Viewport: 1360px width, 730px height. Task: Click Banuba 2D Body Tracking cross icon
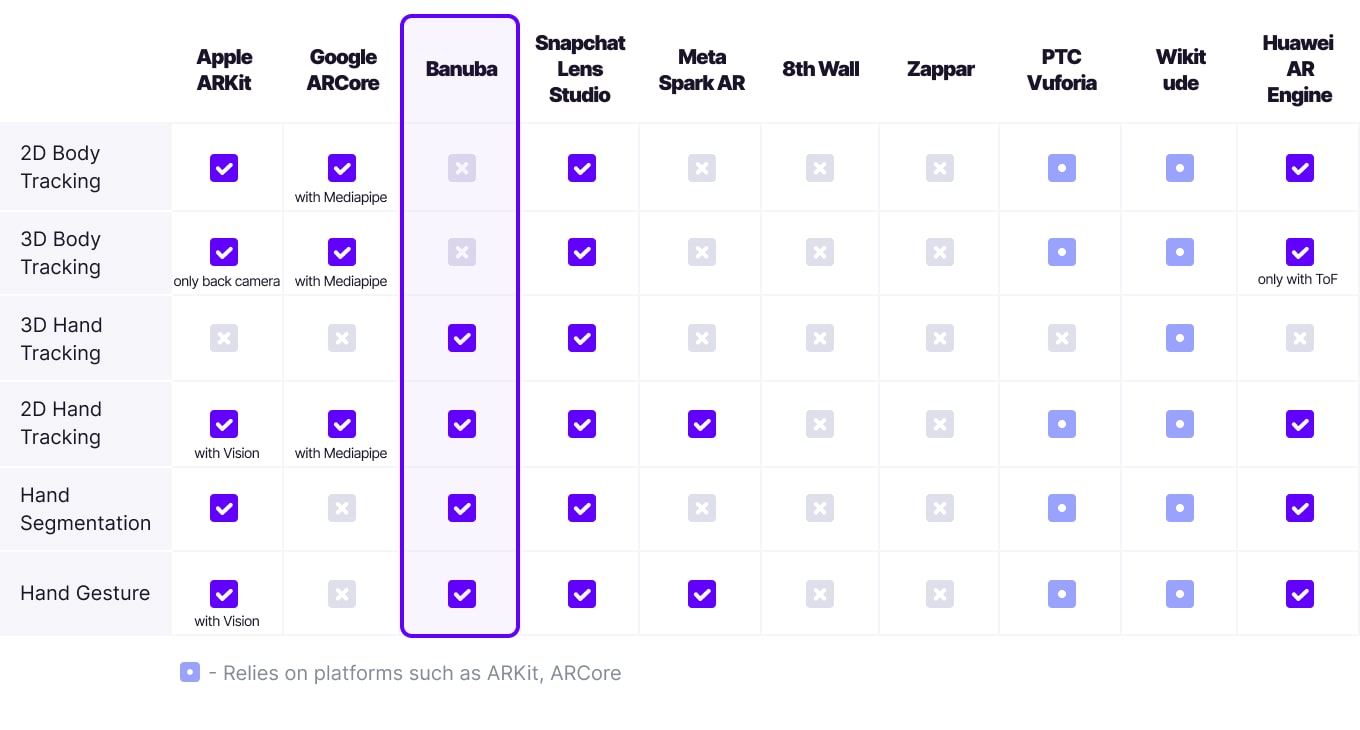click(462, 168)
